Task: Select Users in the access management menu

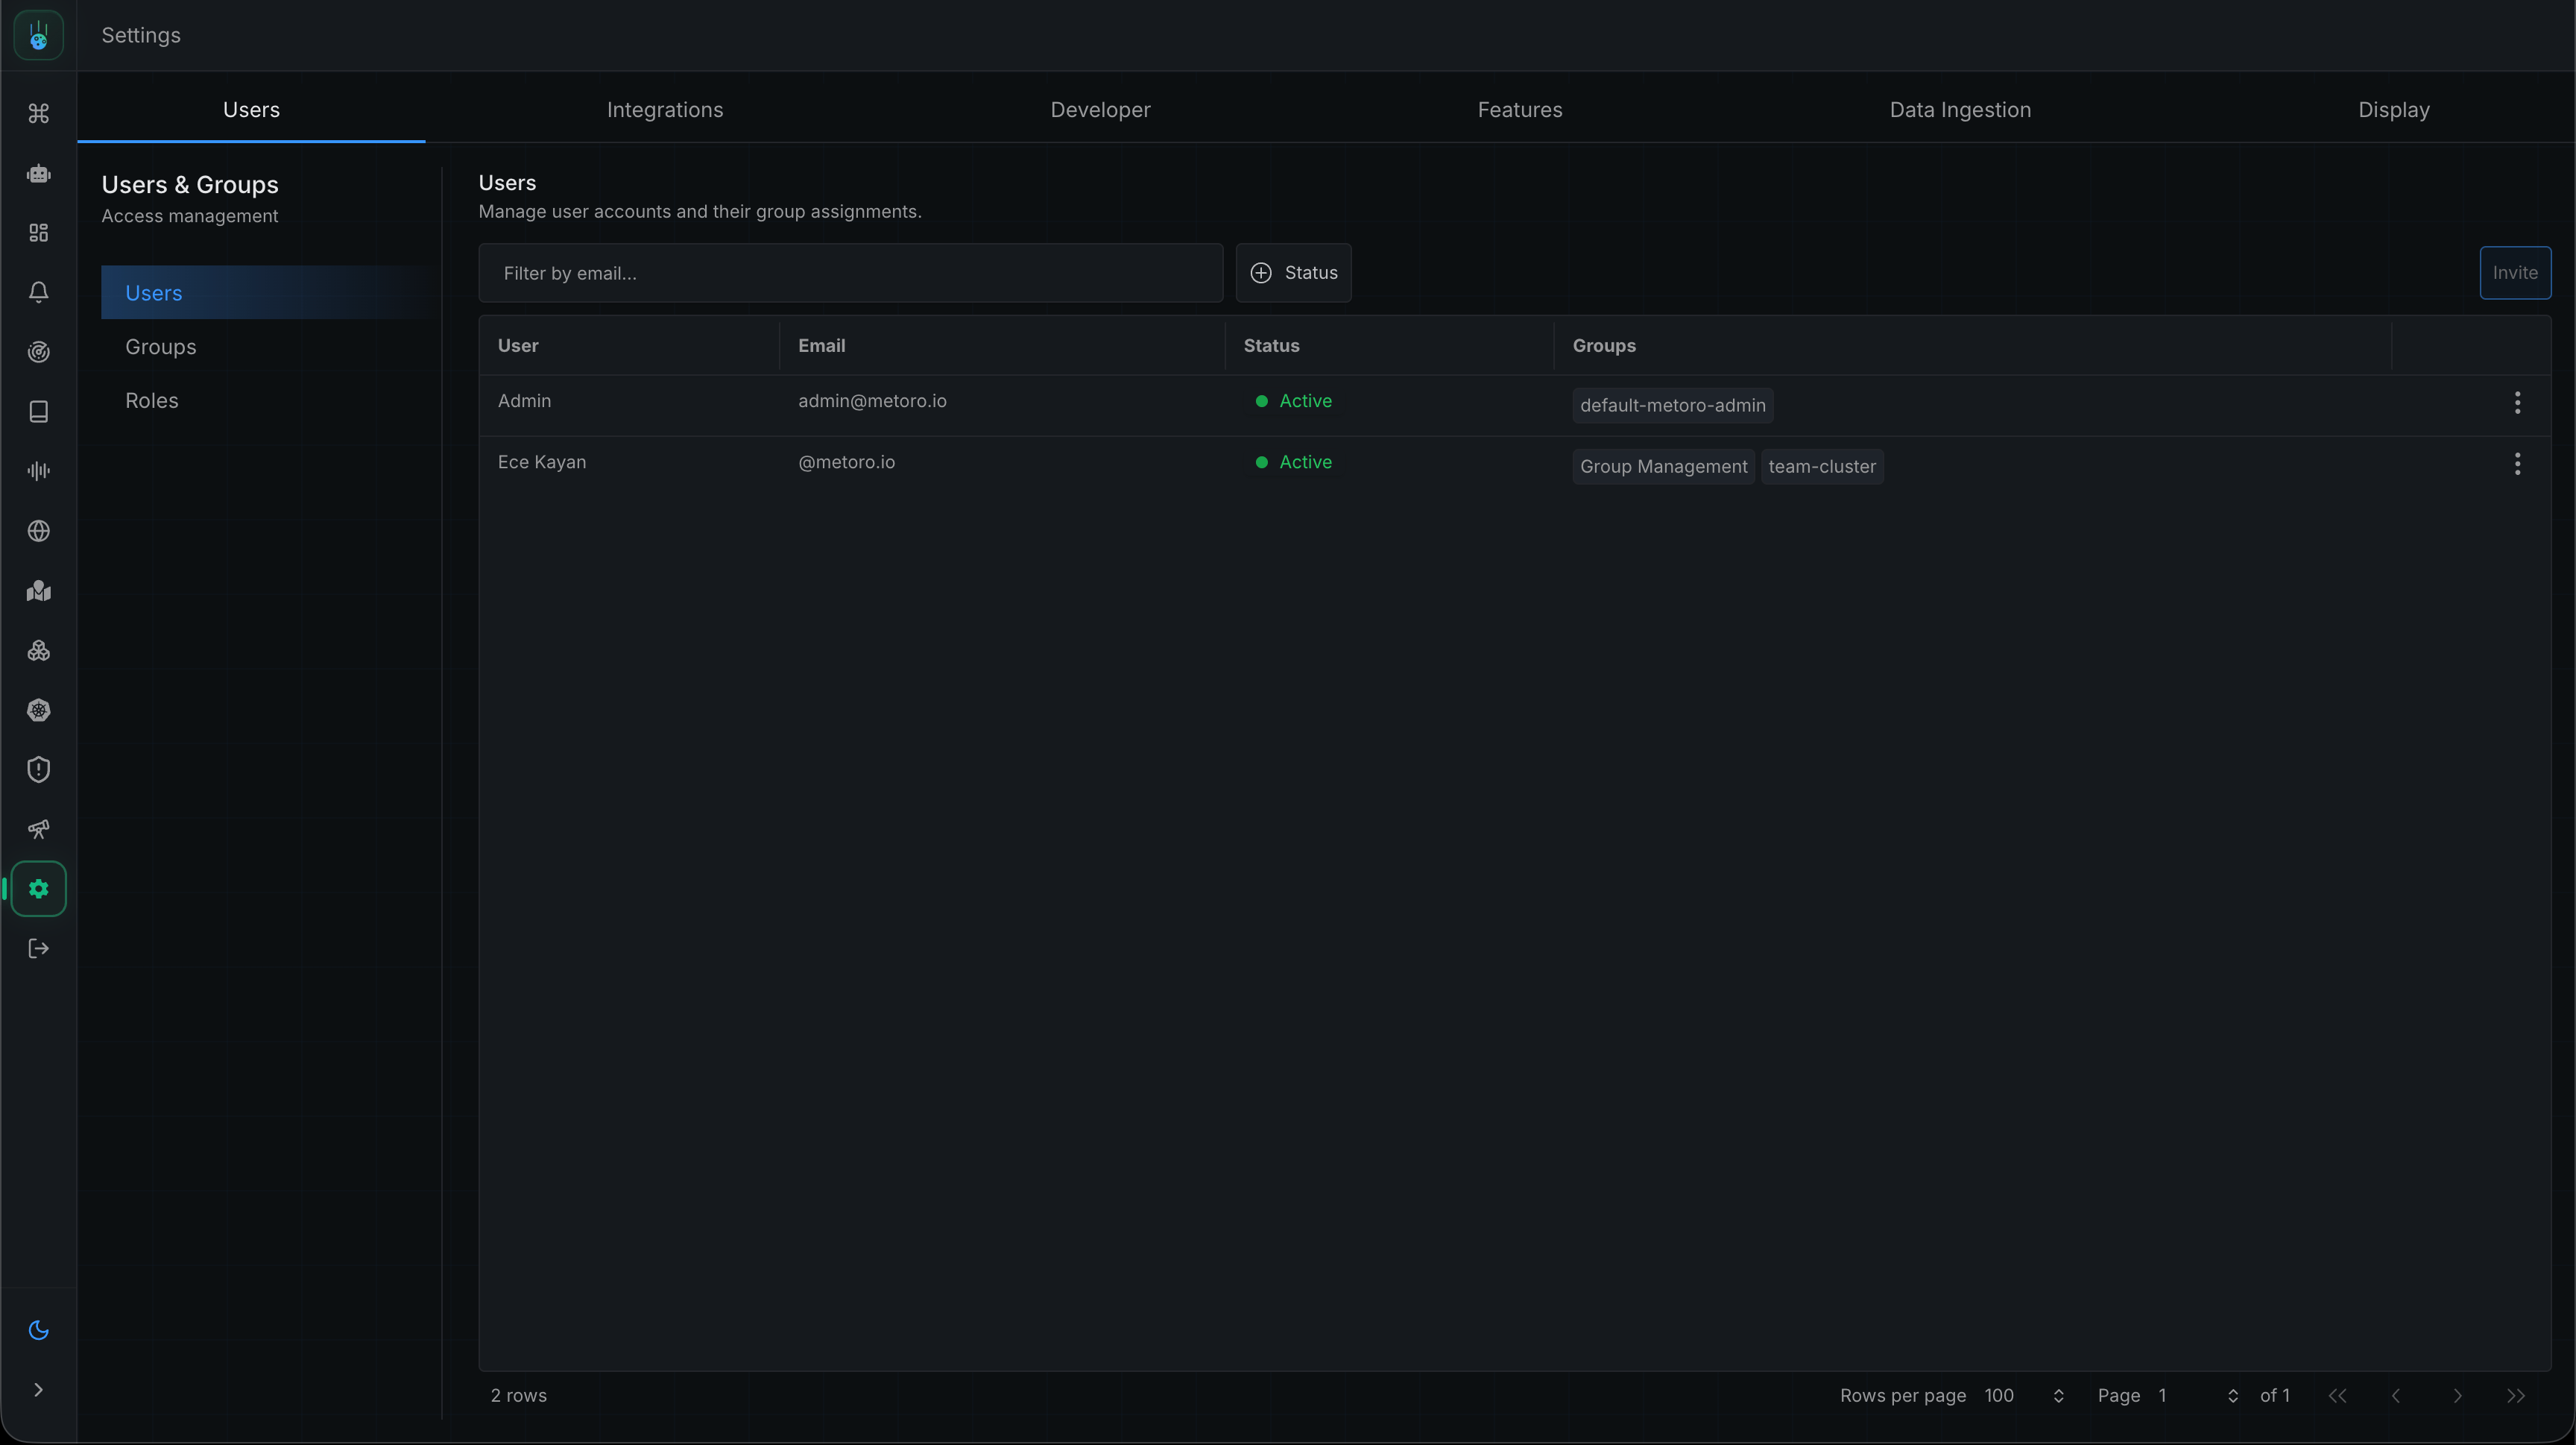Action: (x=270, y=293)
